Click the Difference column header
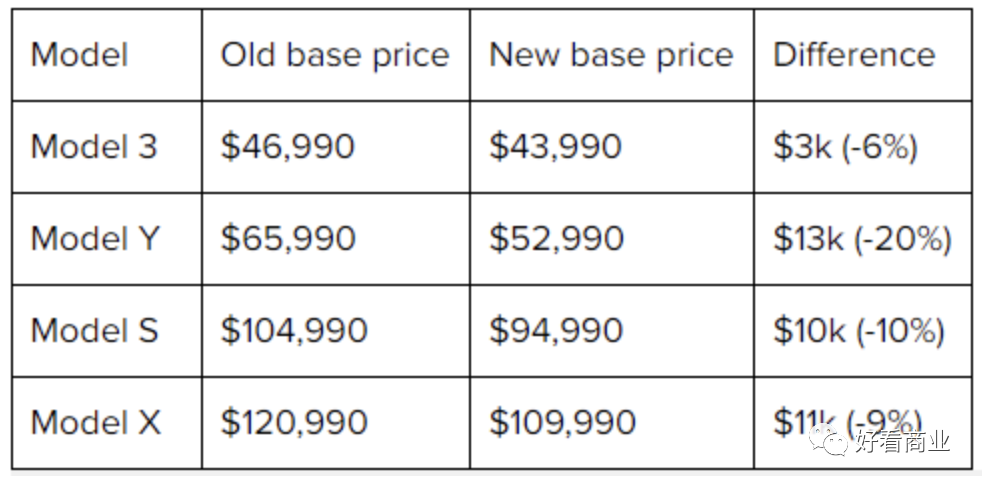Image resolution: width=982 pixels, height=484 pixels. click(854, 55)
